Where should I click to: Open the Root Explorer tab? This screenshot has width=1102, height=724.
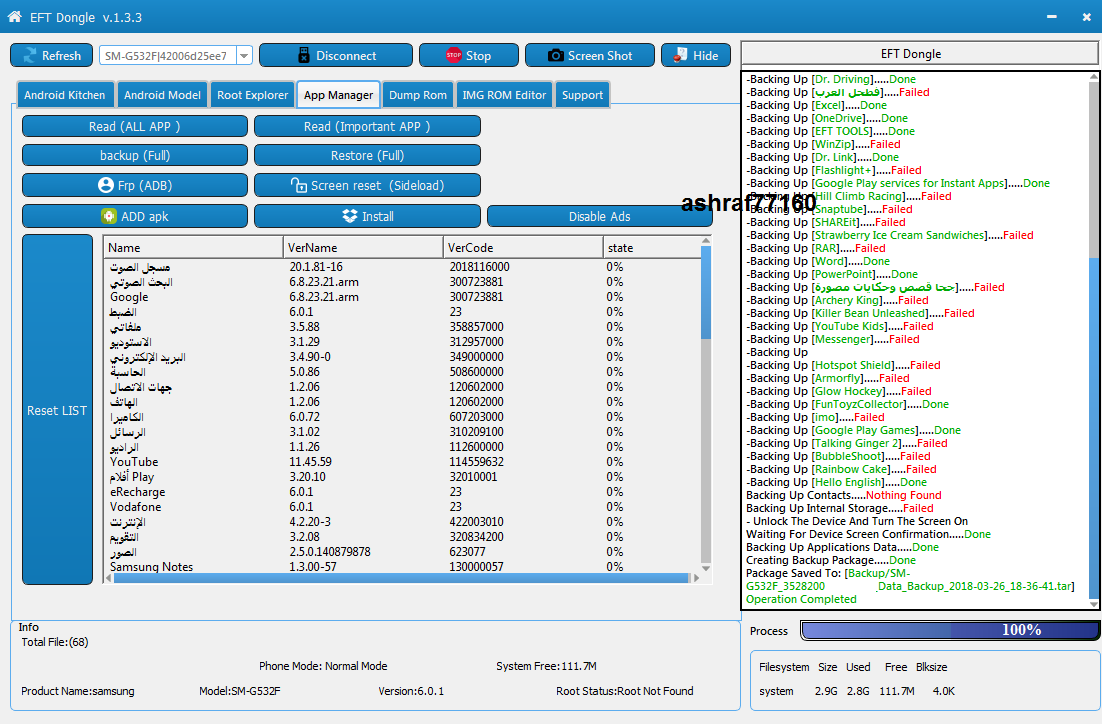coord(252,95)
